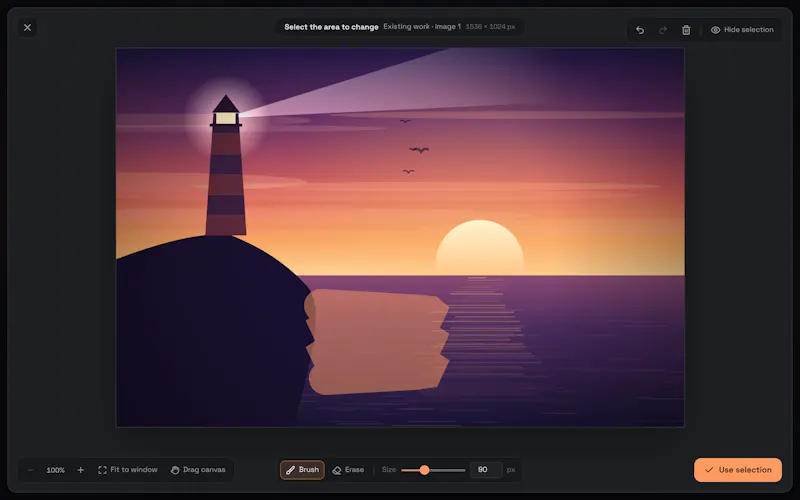This screenshot has width=800, height=500.
Task: Close the selection editor with the X icon
Action: click(x=28, y=28)
